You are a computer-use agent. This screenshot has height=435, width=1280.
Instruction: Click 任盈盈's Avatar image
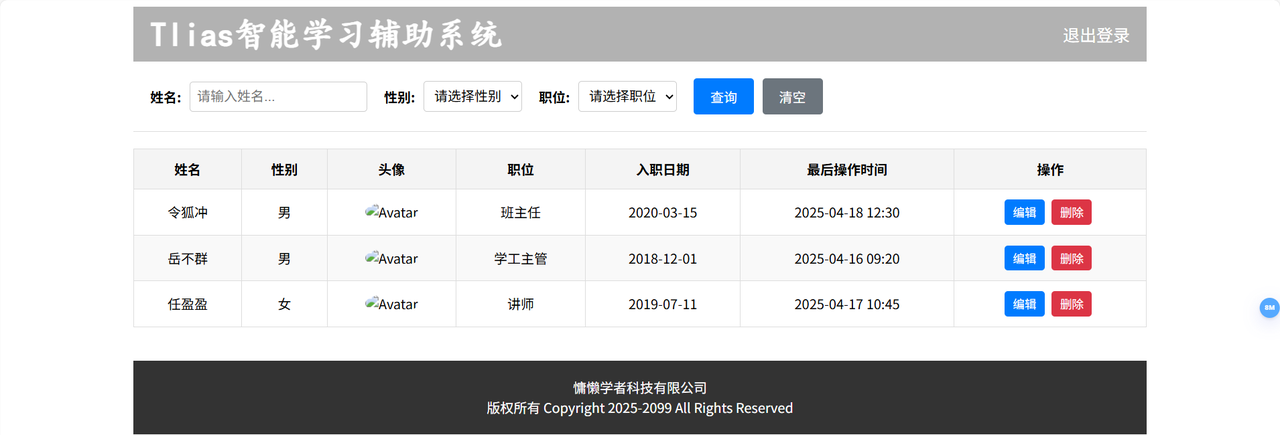tap(392, 304)
